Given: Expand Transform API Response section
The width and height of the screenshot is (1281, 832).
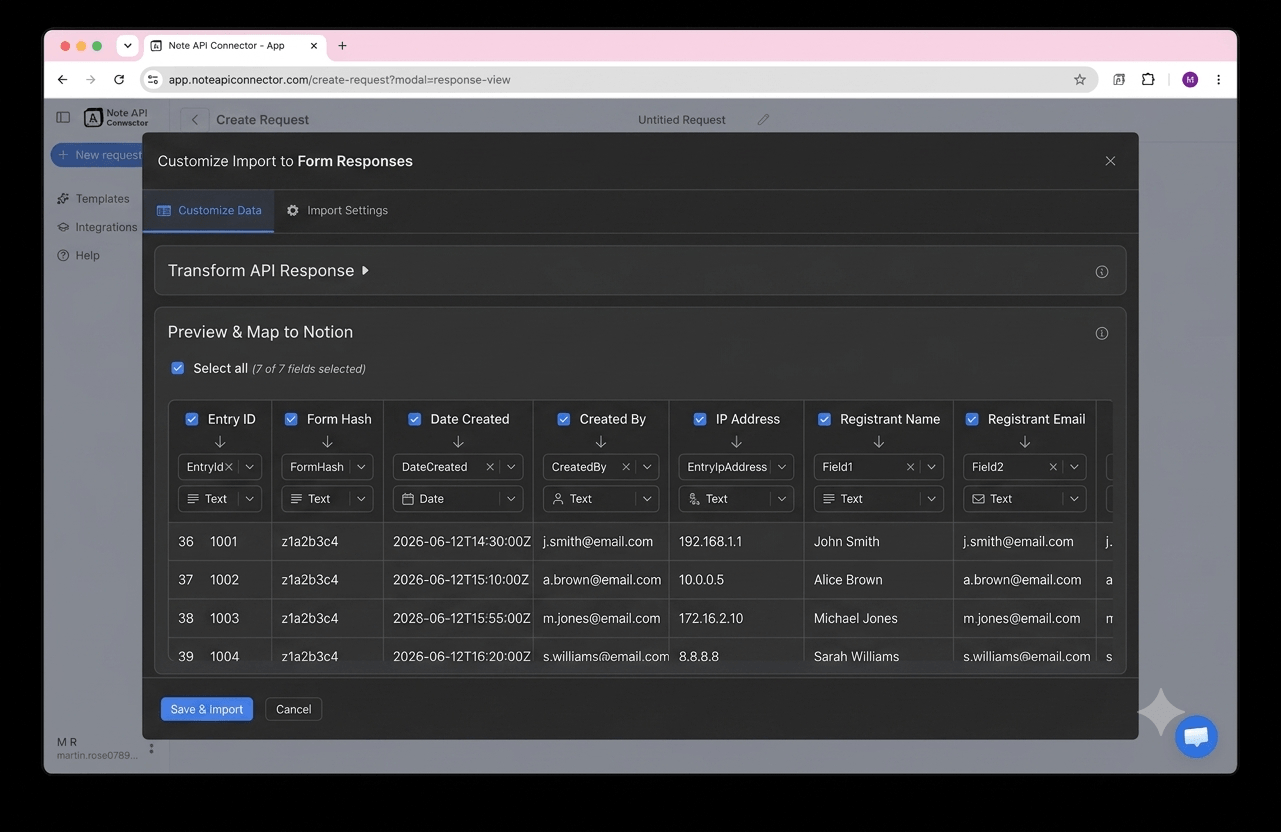Looking at the screenshot, I should [x=269, y=271].
